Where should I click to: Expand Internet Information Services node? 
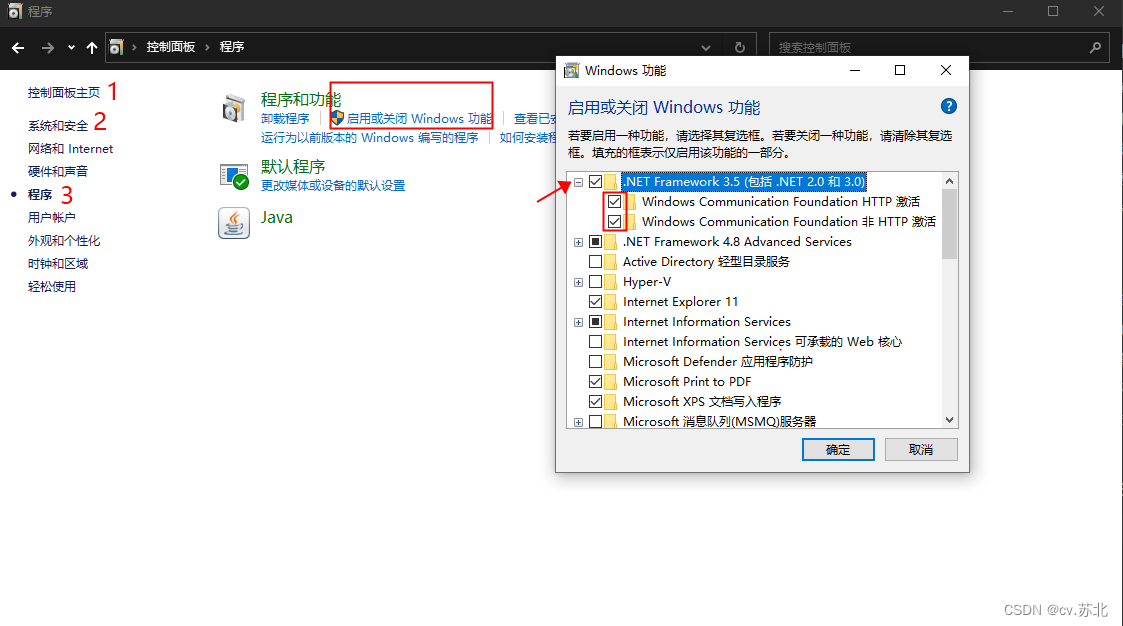pos(579,322)
